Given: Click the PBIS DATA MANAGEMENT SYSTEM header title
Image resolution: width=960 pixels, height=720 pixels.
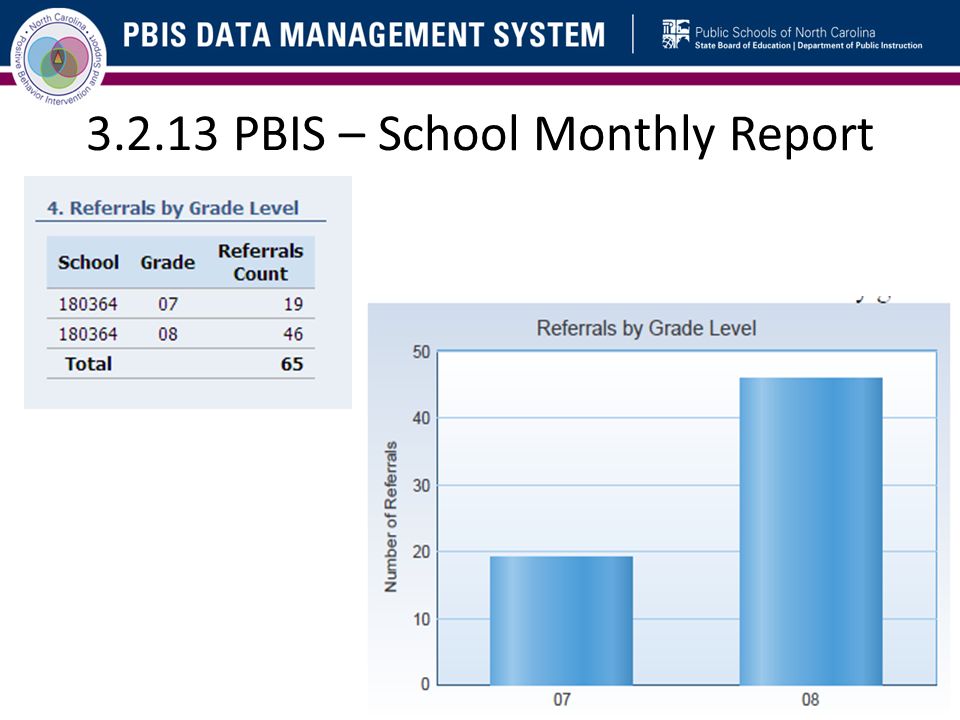Looking at the screenshot, I should tap(364, 34).
